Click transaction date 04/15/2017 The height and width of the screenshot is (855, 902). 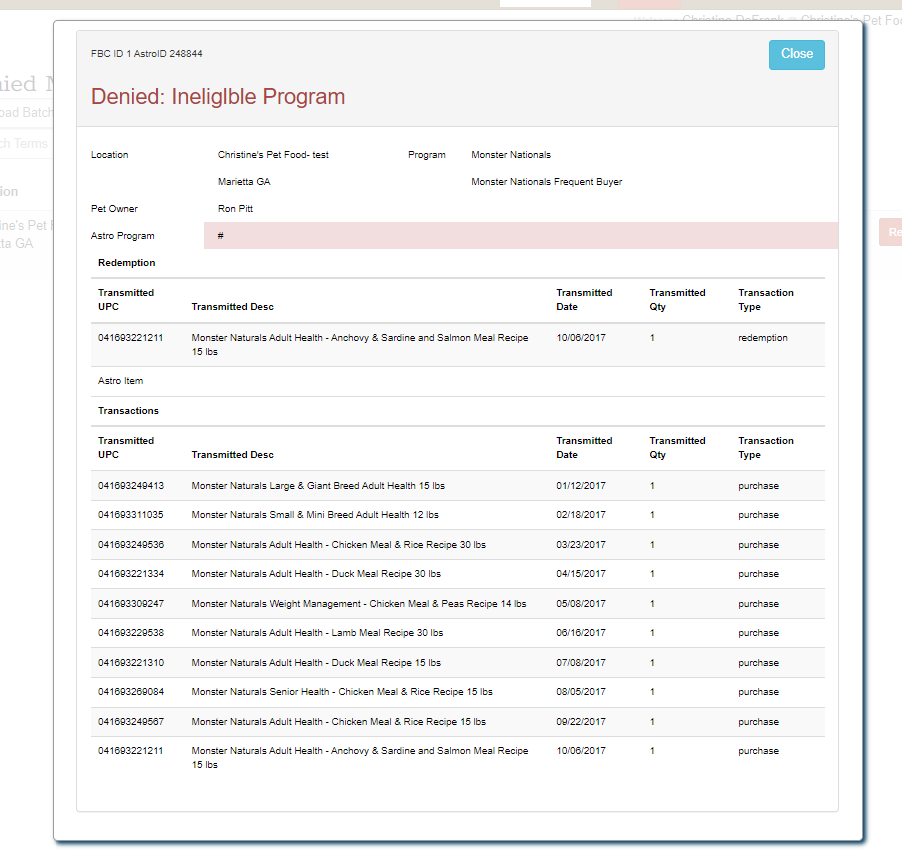[x=581, y=574]
